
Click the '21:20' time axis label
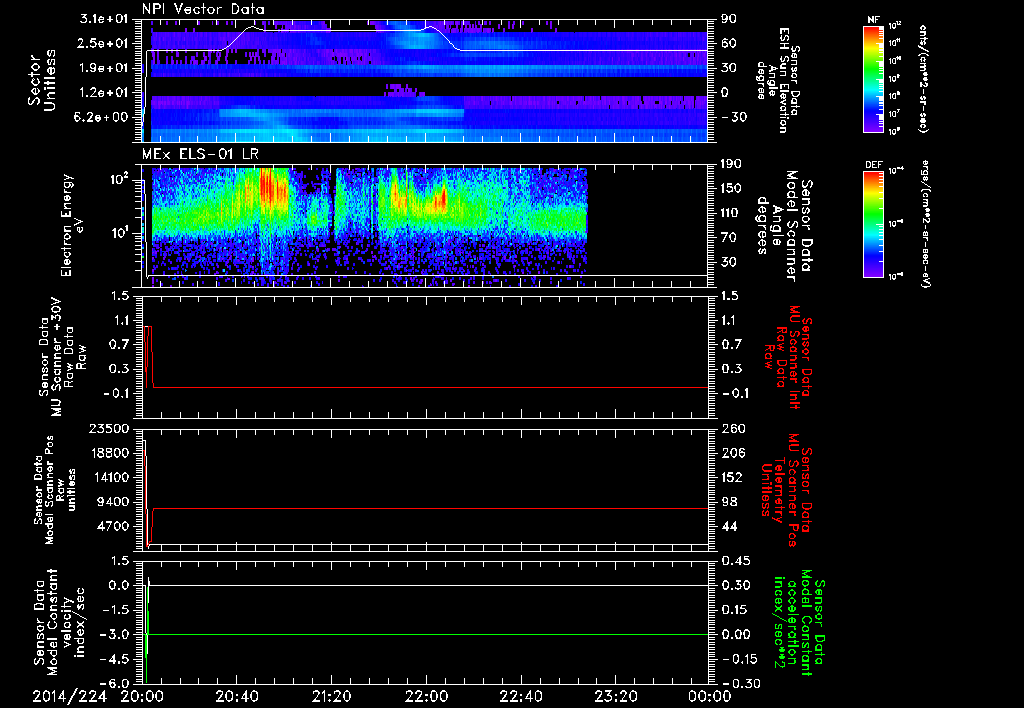coord(332,696)
